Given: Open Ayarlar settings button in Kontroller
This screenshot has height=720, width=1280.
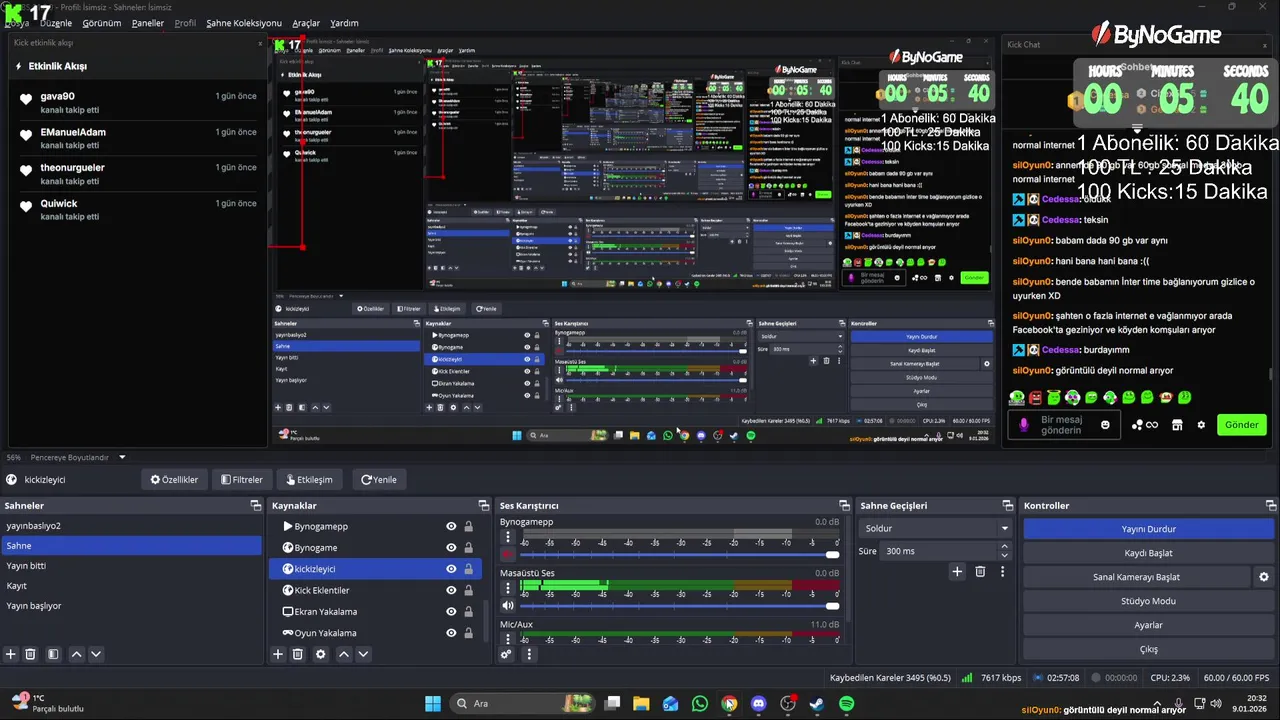Looking at the screenshot, I should [1148, 625].
